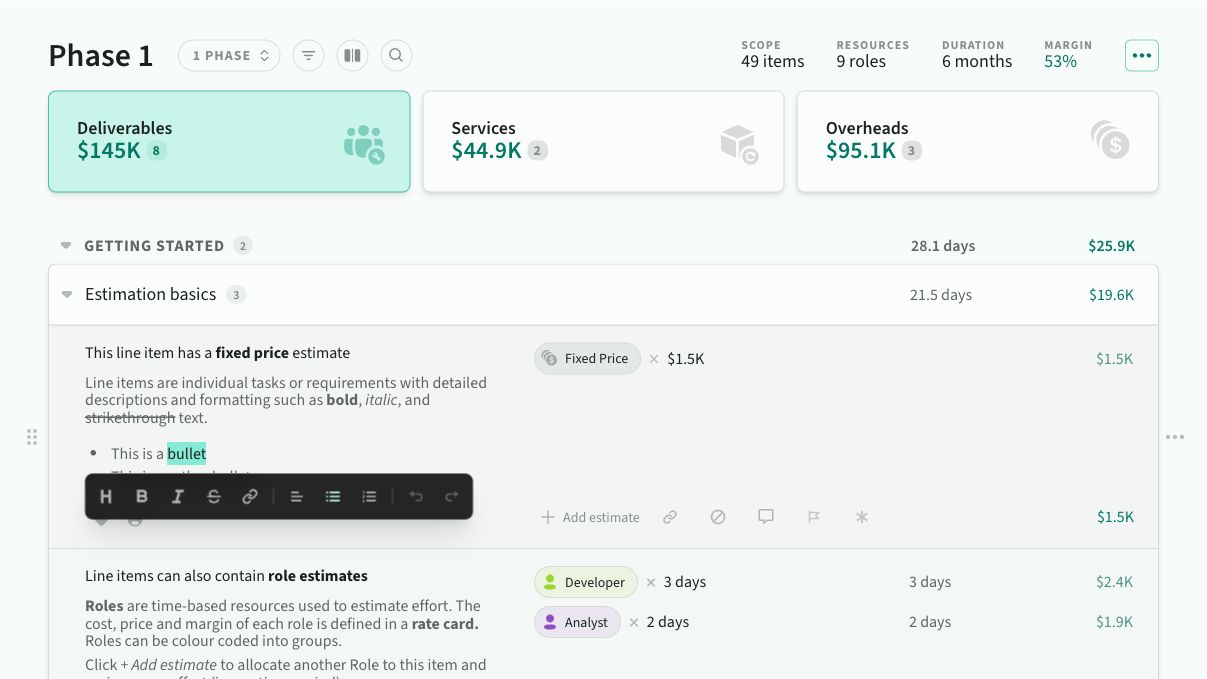1207x679 pixels.
Task: Collapse the GETTING STARTED section
Action: (66, 246)
